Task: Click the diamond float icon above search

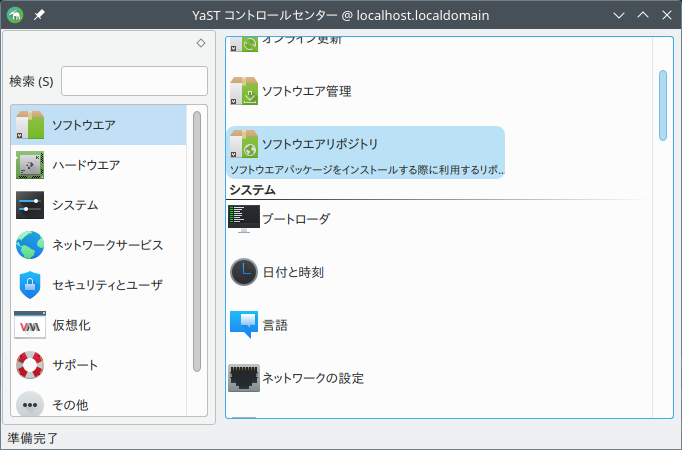Action: (x=201, y=43)
